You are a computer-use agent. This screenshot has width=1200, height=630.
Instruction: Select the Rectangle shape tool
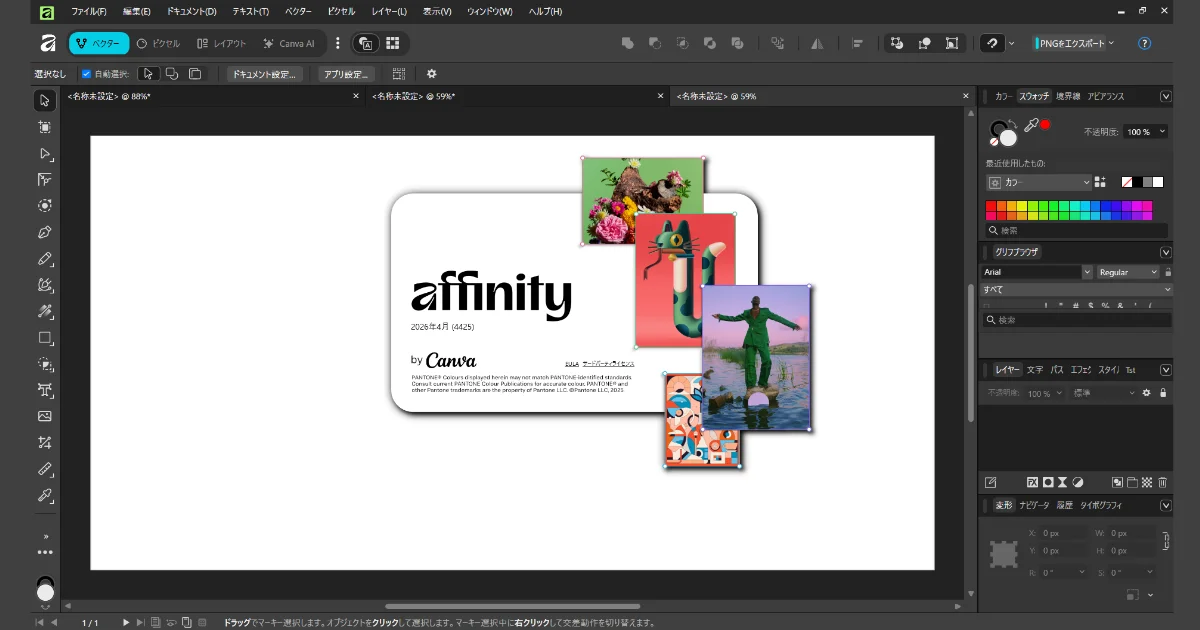(45, 338)
